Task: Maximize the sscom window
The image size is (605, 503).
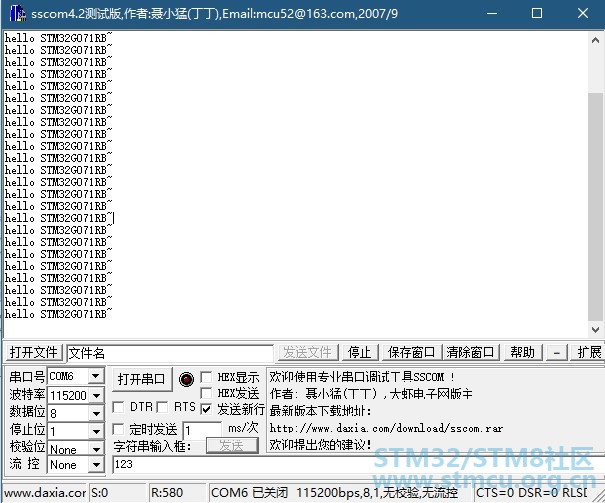Action: point(537,14)
